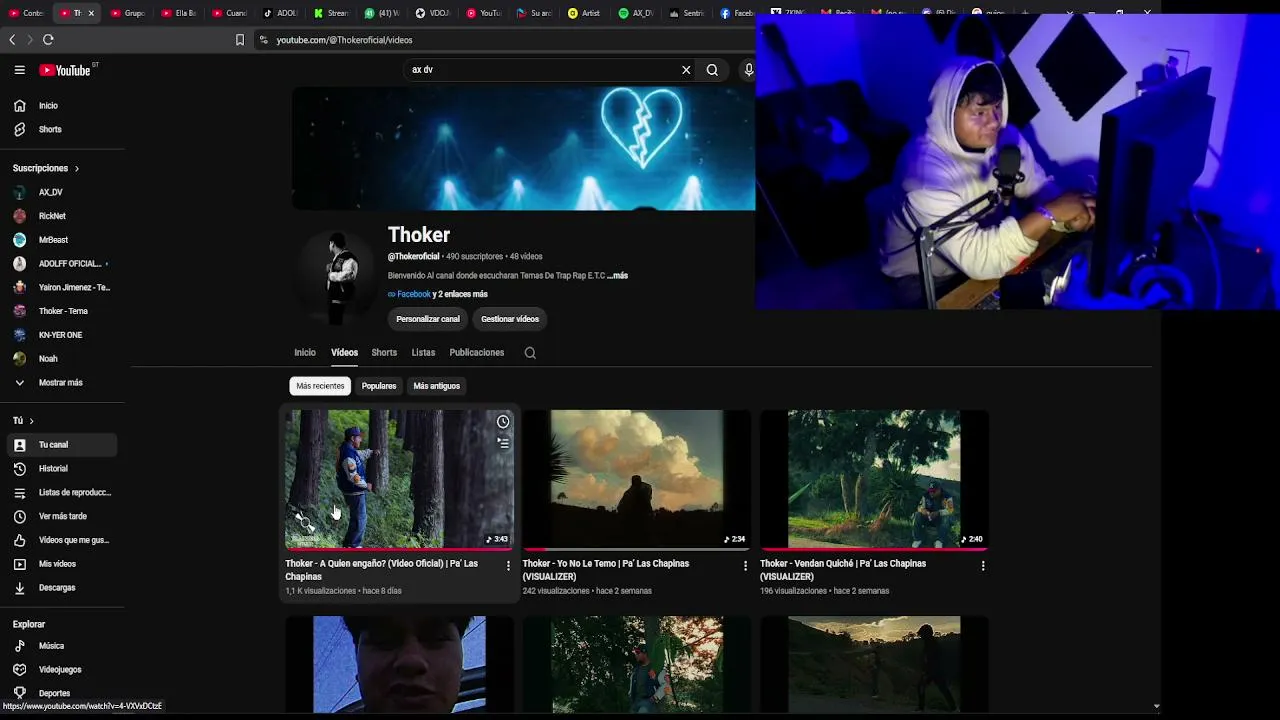Open the Descargas download icon
The width and height of the screenshot is (1280, 720).
pos(19,588)
